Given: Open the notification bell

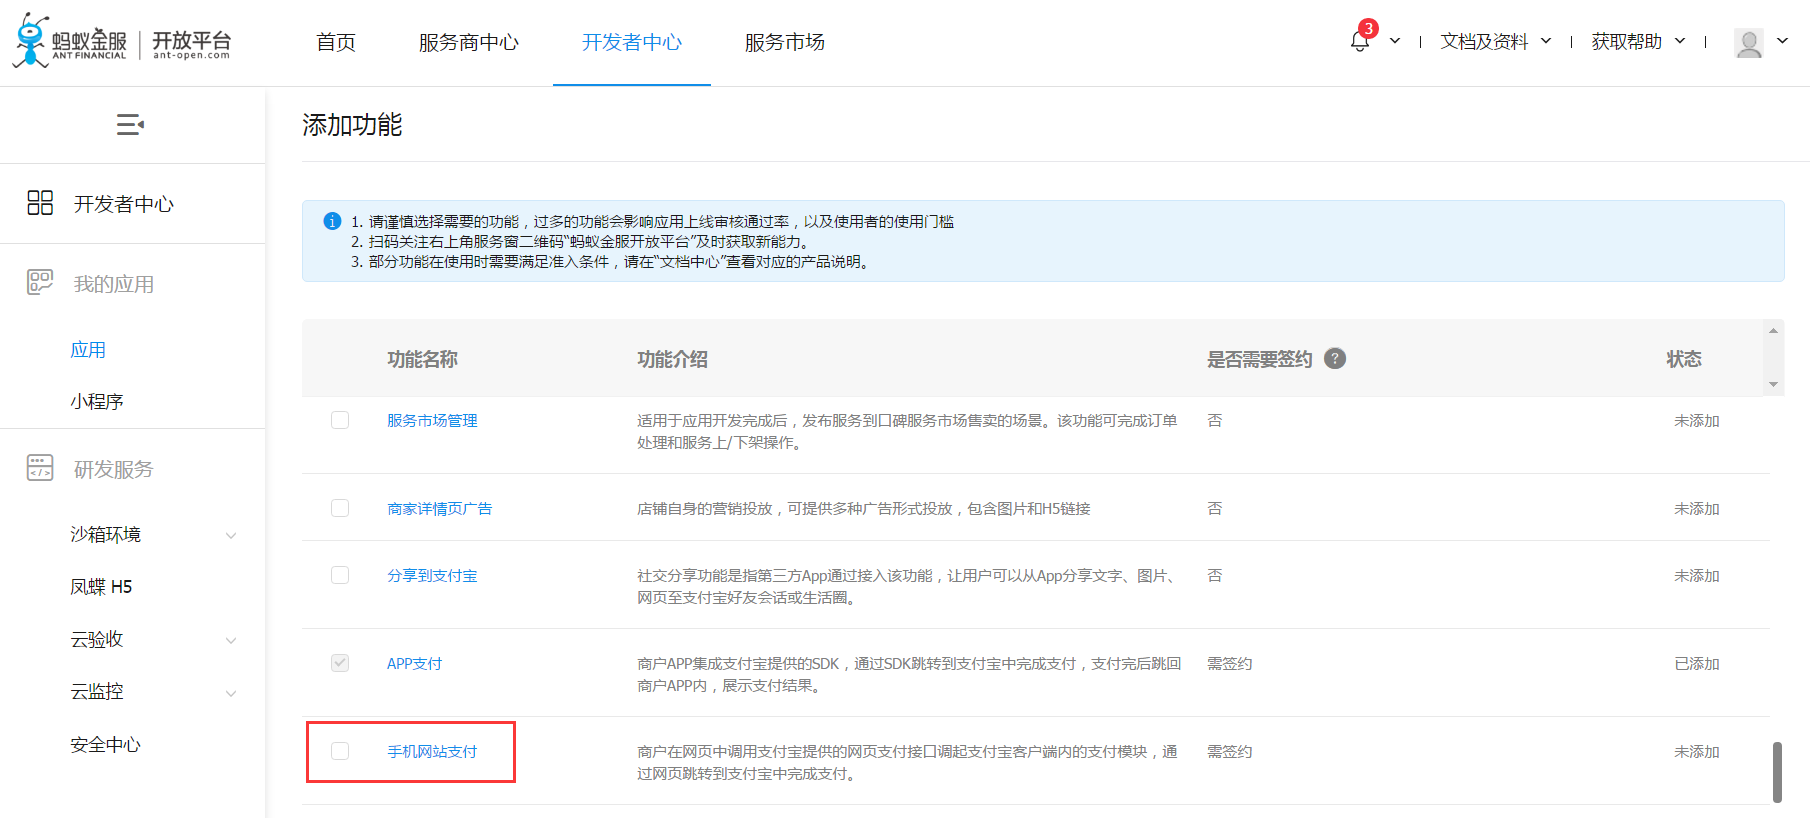Looking at the screenshot, I should tap(1359, 41).
